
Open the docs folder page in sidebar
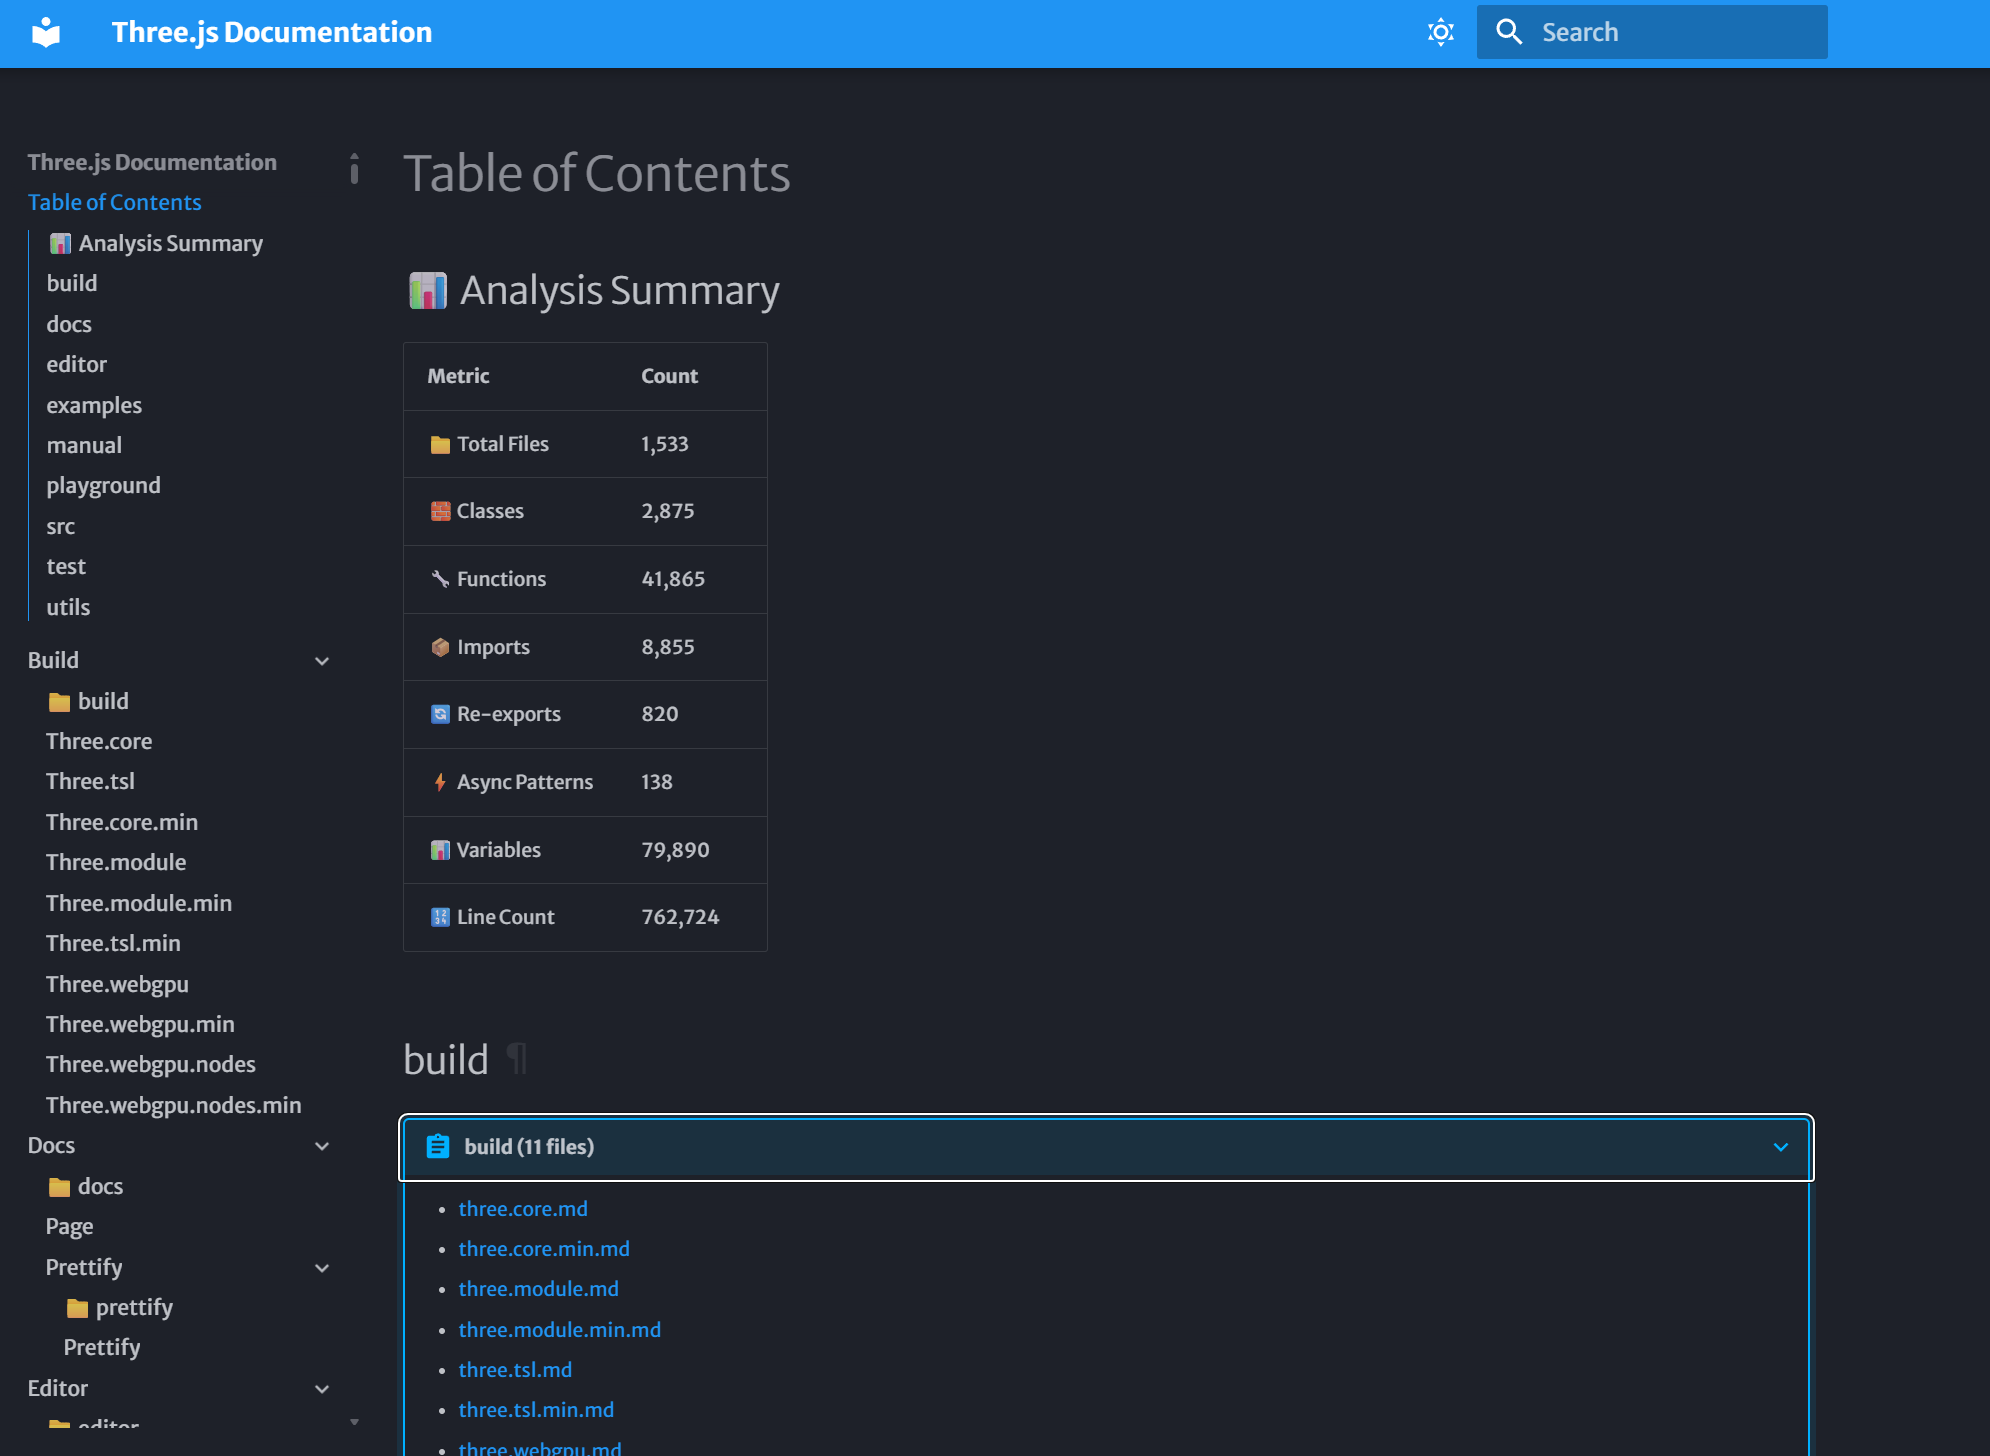[86, 1187]
